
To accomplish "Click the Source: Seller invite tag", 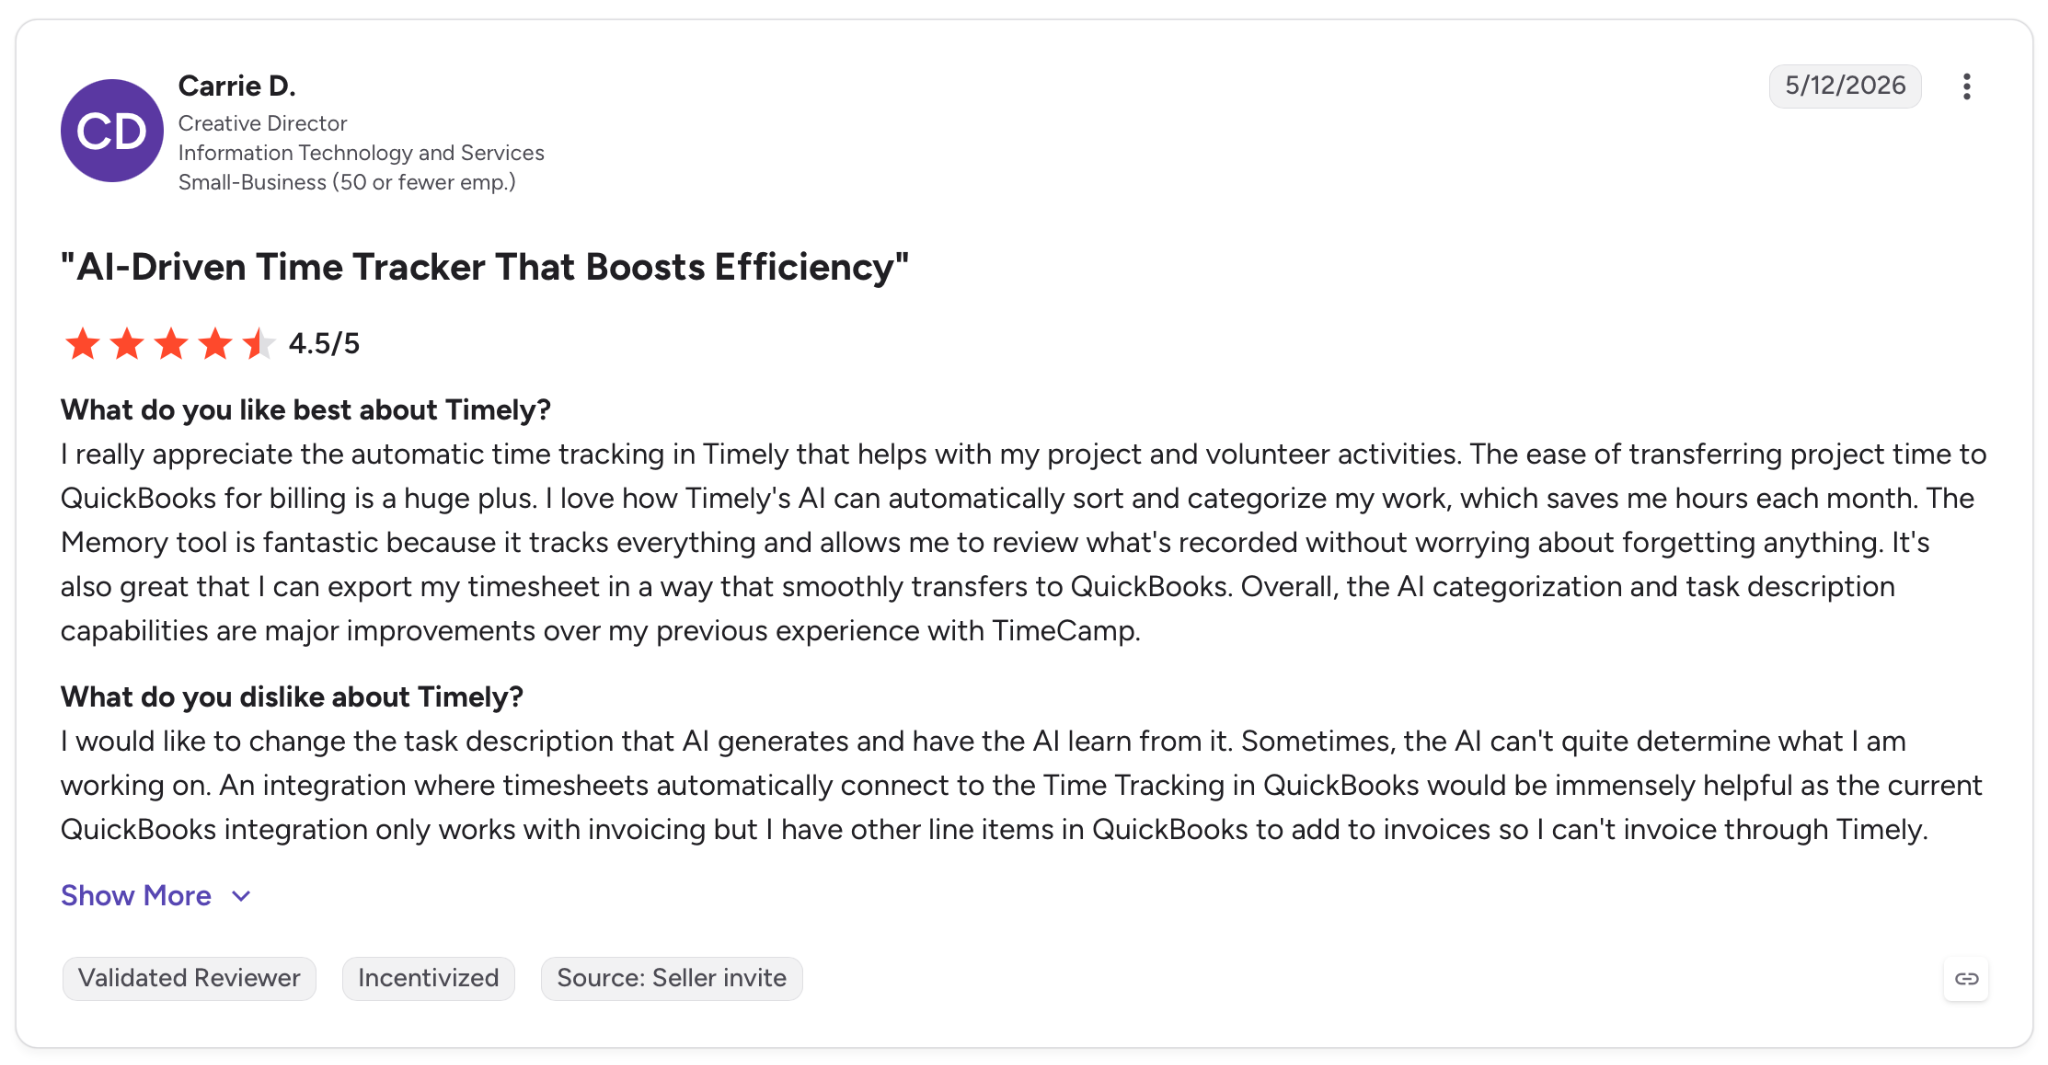I will [672, 979].
